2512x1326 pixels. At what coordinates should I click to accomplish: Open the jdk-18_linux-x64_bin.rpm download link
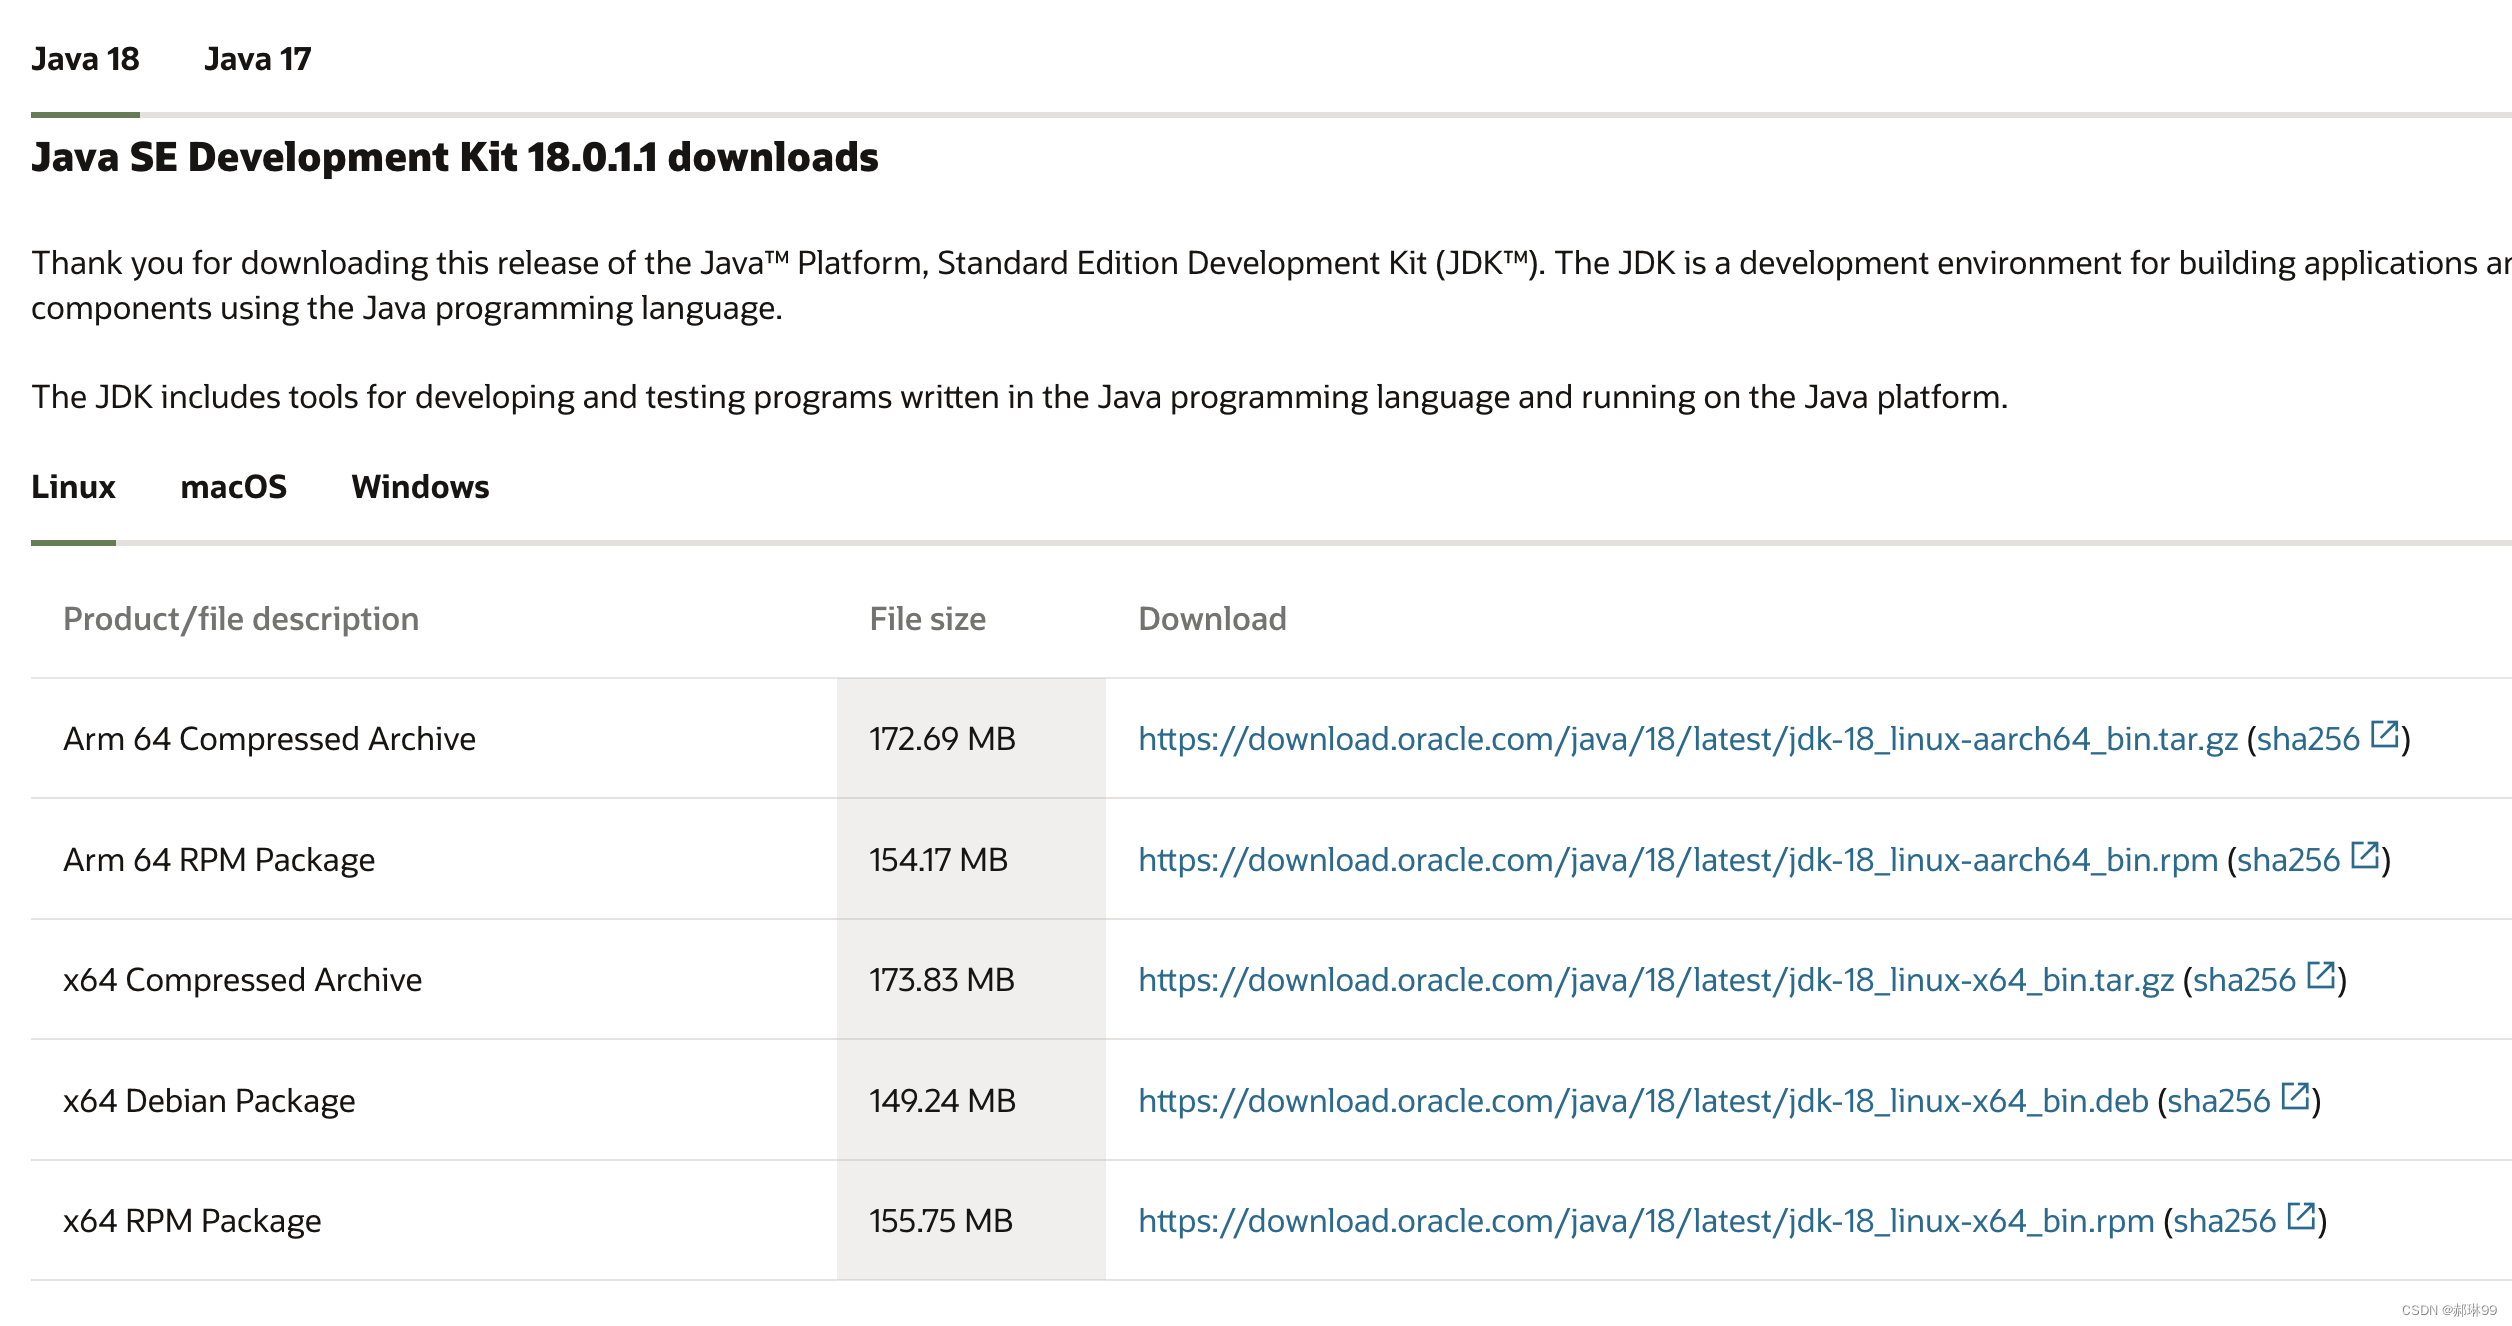pos(1646,1221)
